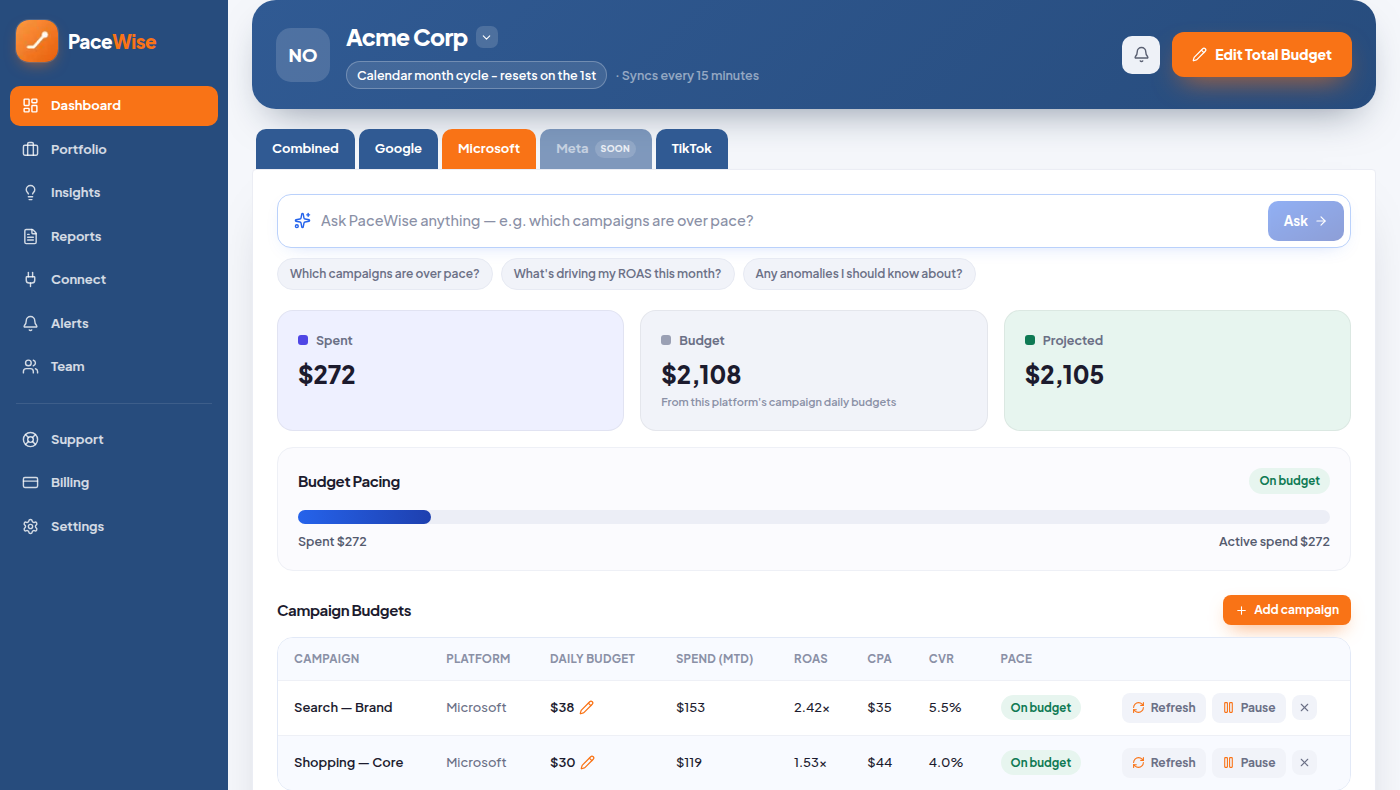
Task: Click the 2.42× ROAS value
Action: pyautogui.click(x=811, y=708)
